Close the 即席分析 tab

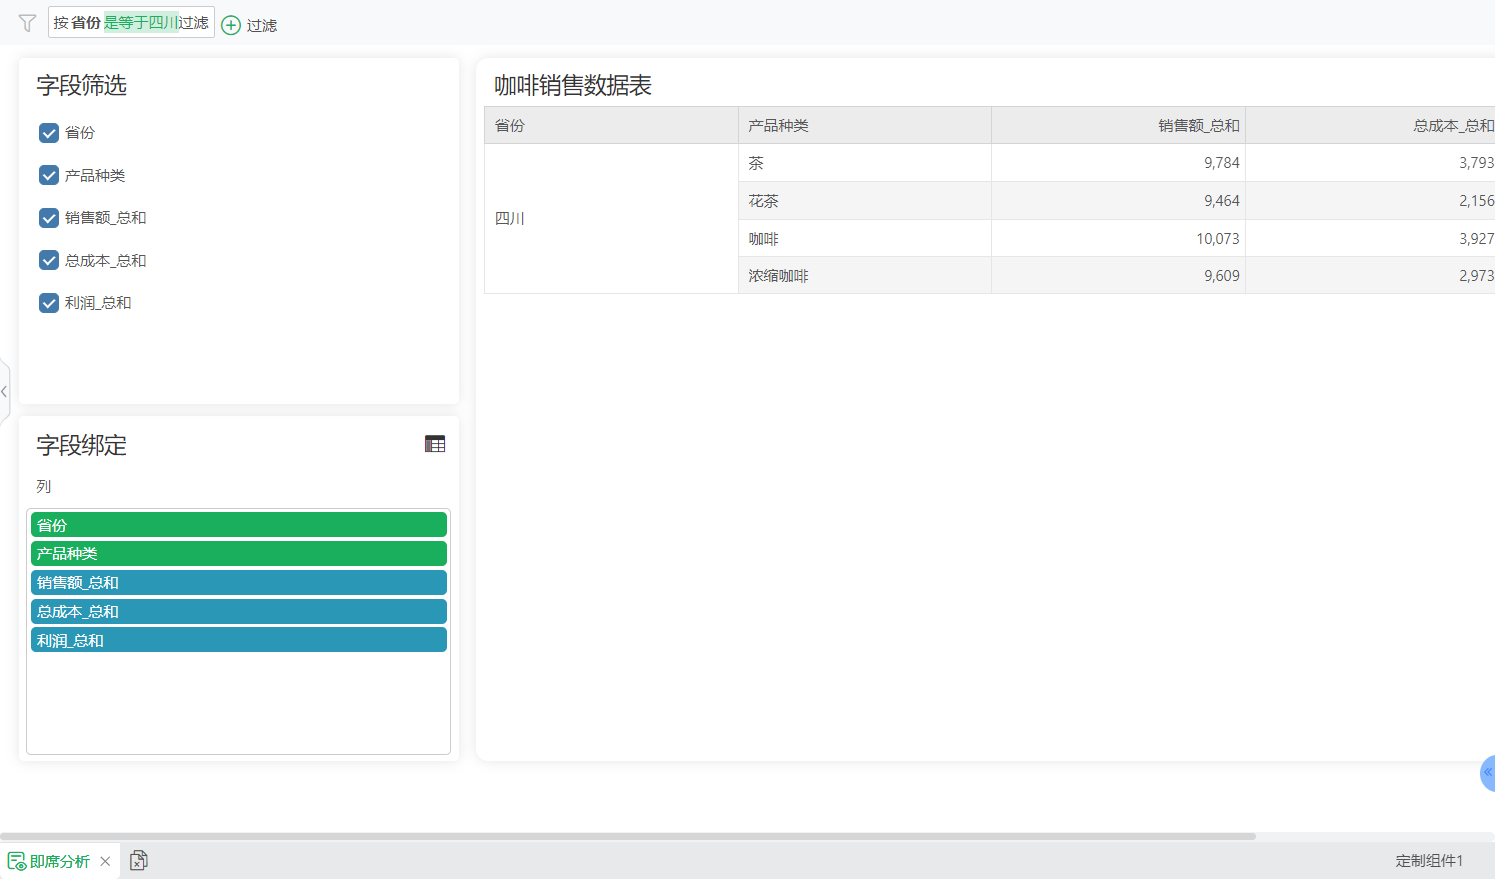pos(105,861)
